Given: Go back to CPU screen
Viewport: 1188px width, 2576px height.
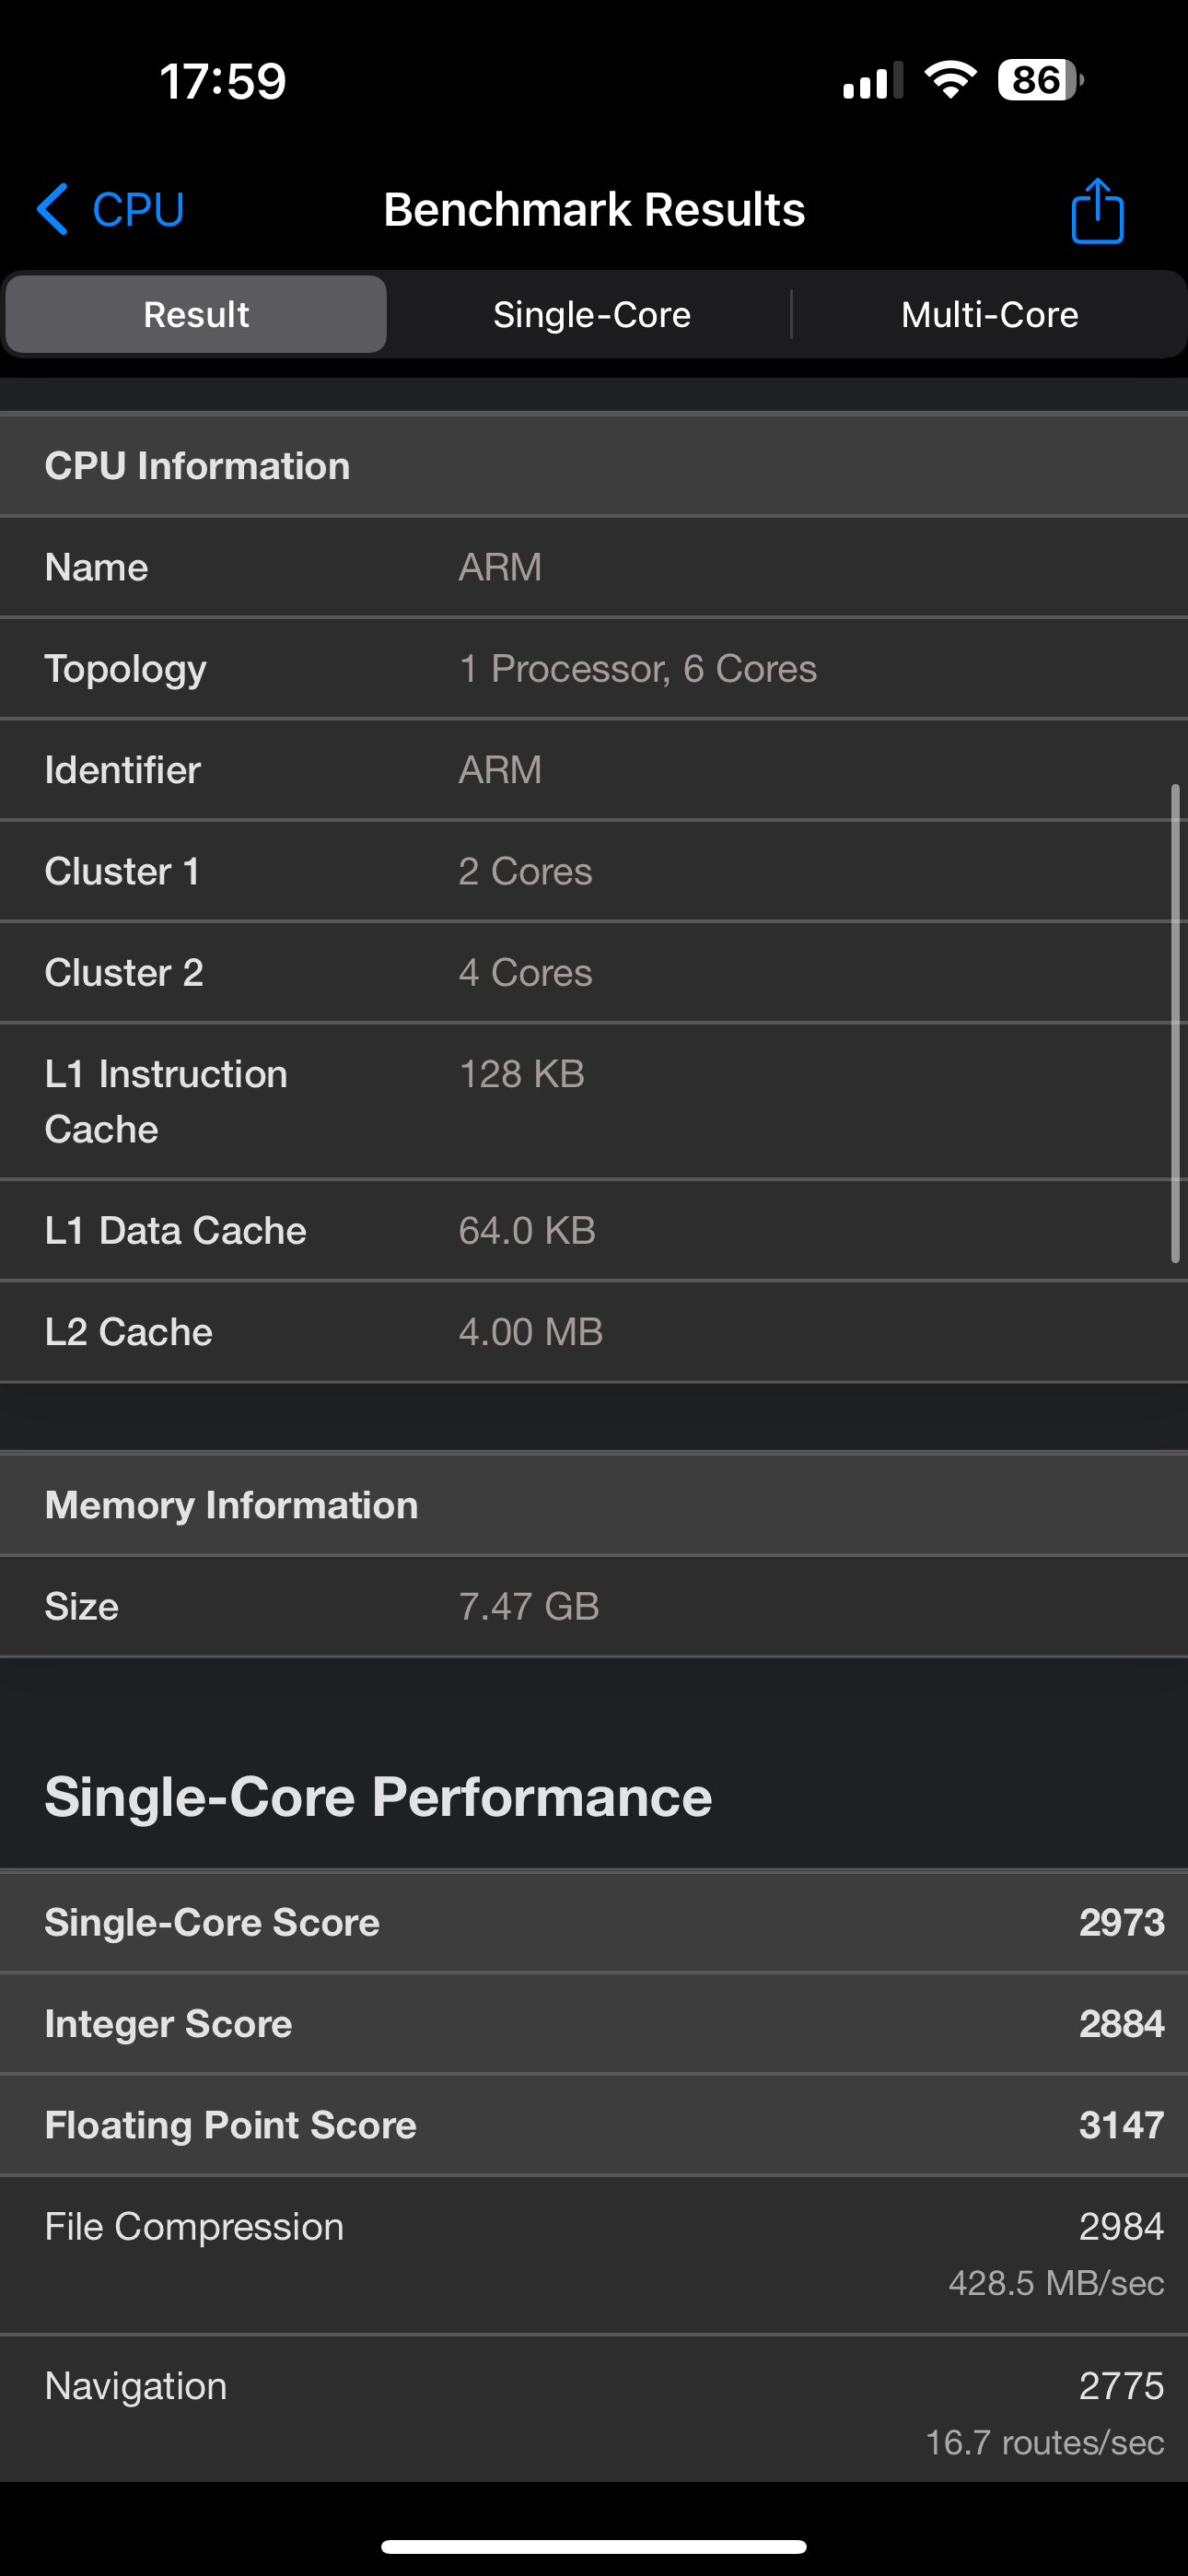Looking at the screenshot, I should pos(137,209).
